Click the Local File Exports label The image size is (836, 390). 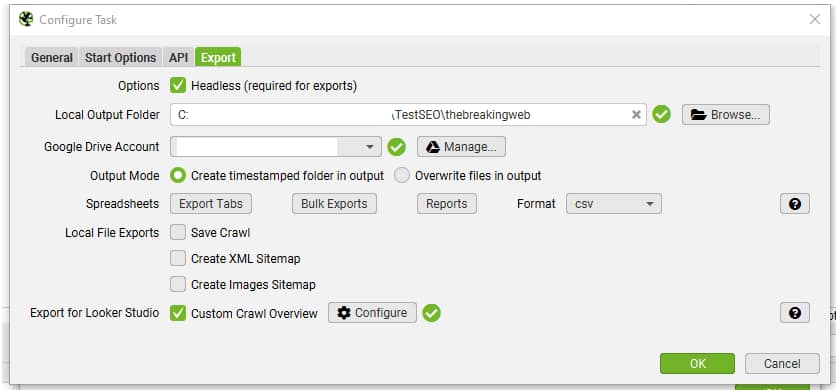coord(112,233)
